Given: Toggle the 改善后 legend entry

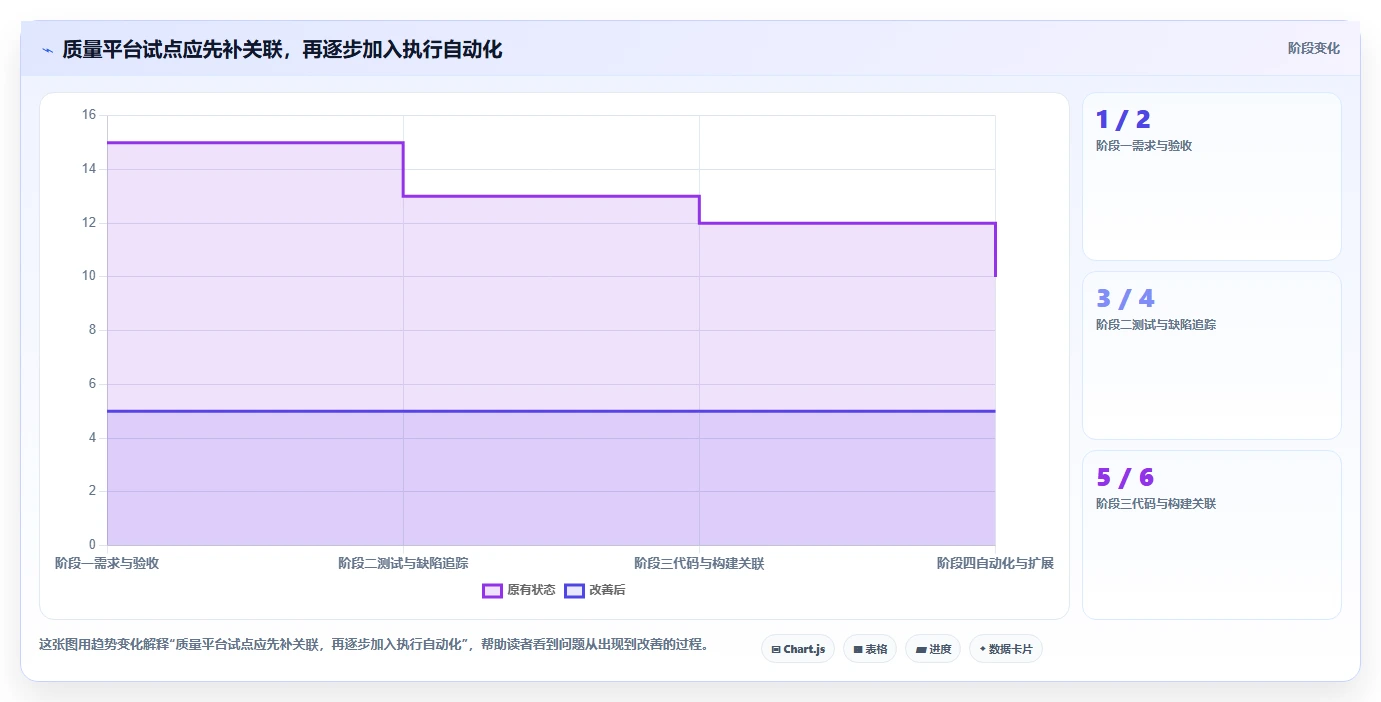Looking at the screenshot, I should point(596,590).
